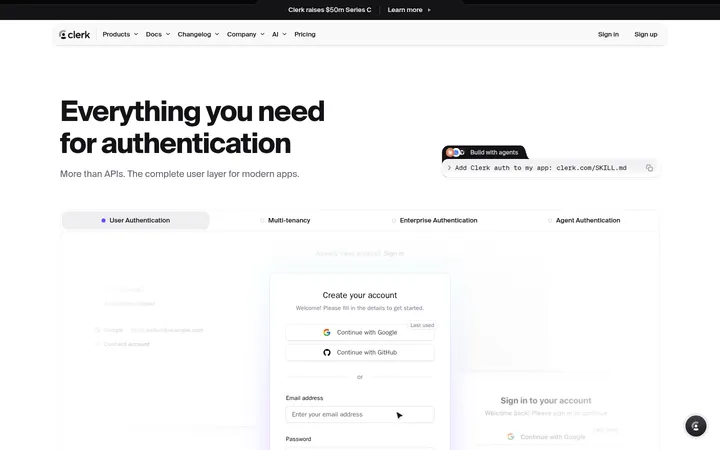Click the agent avatars beside Build with agents
Screen dimensions: 720x450
click(x=456, y=152)
